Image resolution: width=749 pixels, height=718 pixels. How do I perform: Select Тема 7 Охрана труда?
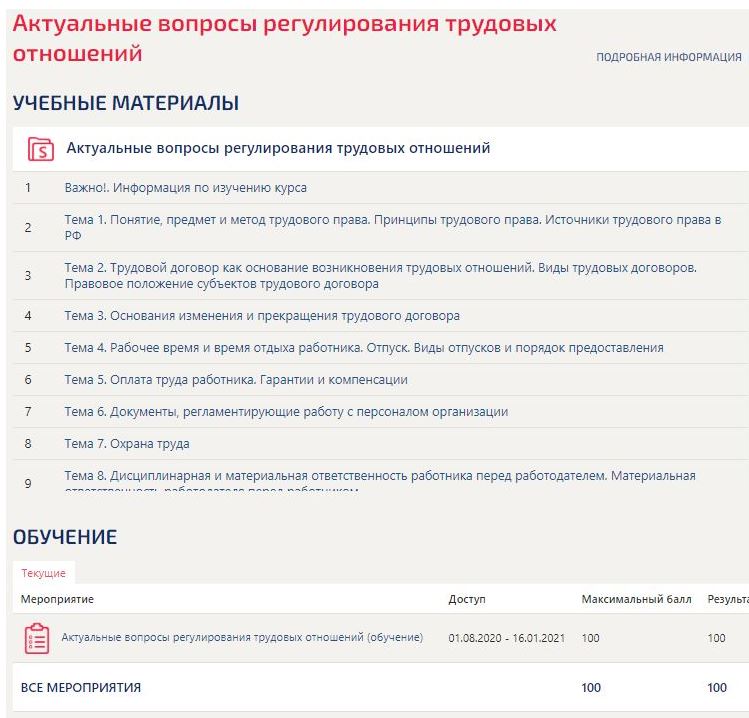pyautogui.click(x=127, y=444)
